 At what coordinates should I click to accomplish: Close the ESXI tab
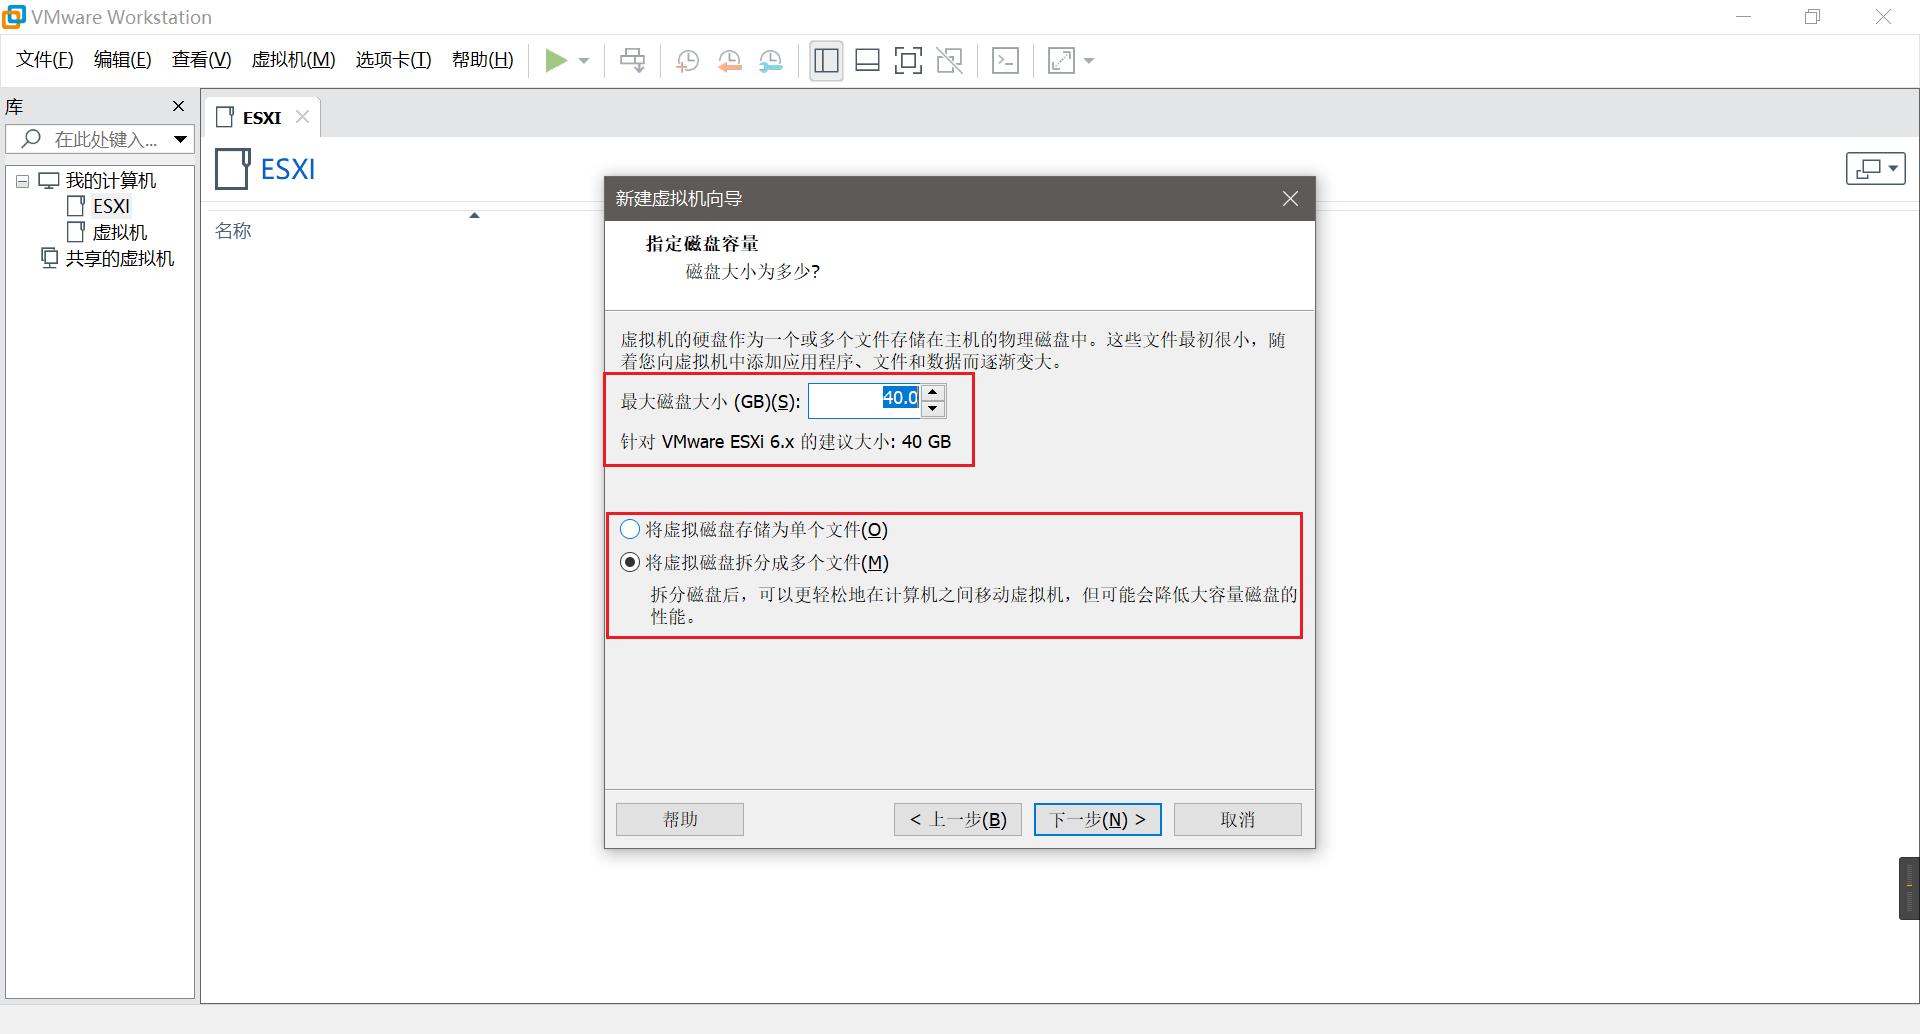click(303, 117)
